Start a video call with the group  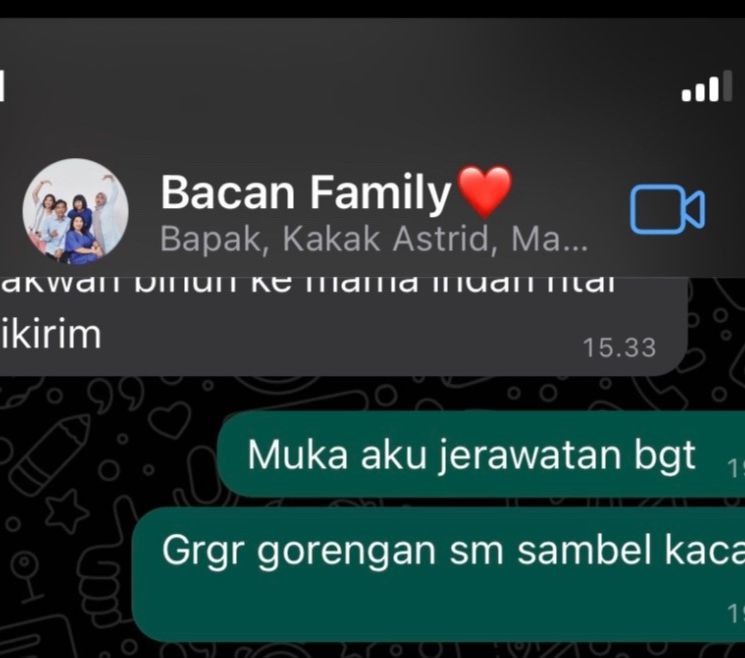coord(667,210)
